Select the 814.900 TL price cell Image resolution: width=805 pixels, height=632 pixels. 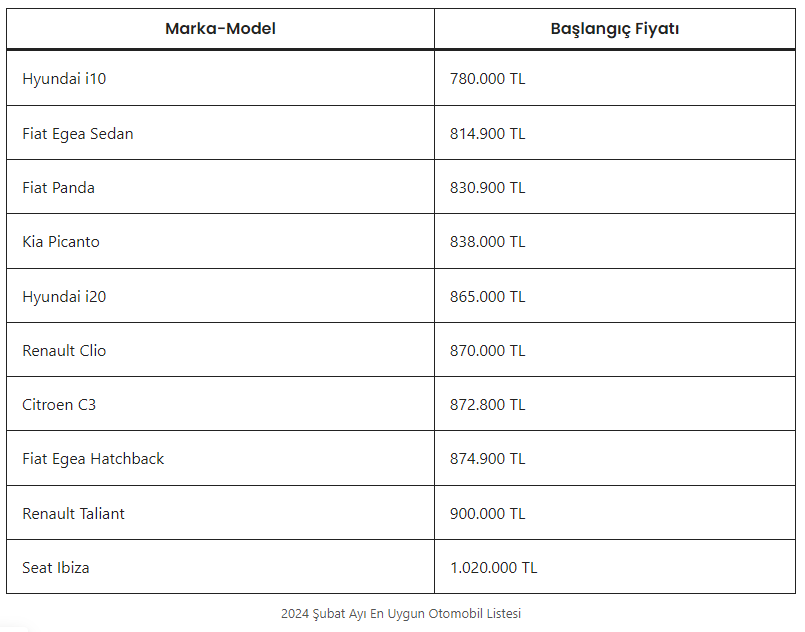click(x=487, y=134)
